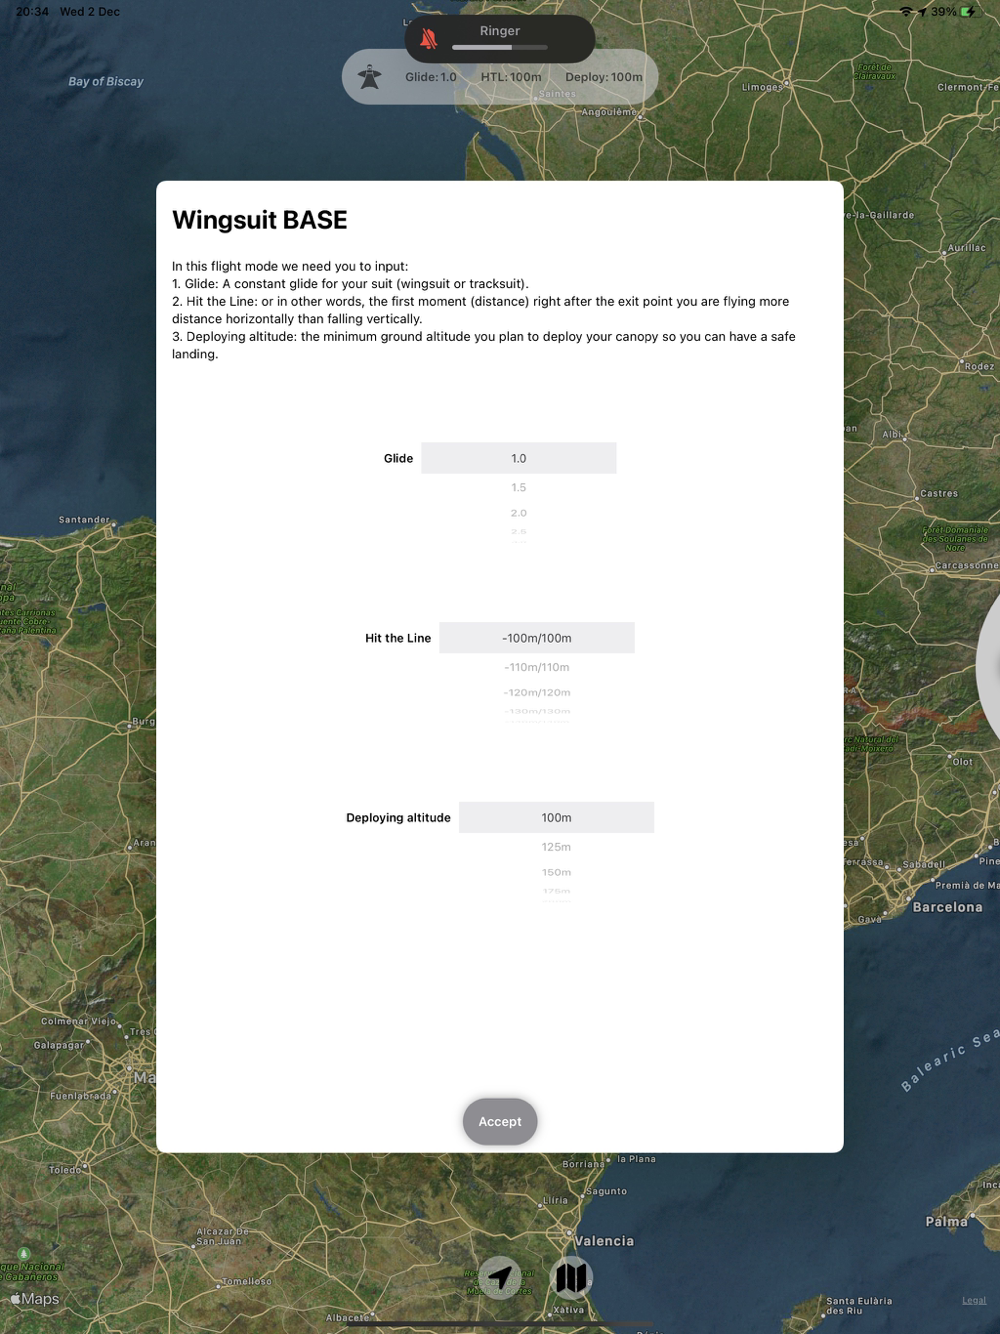
Task: Click the 'Hit the Line' picker label
Action: point(398,638)
